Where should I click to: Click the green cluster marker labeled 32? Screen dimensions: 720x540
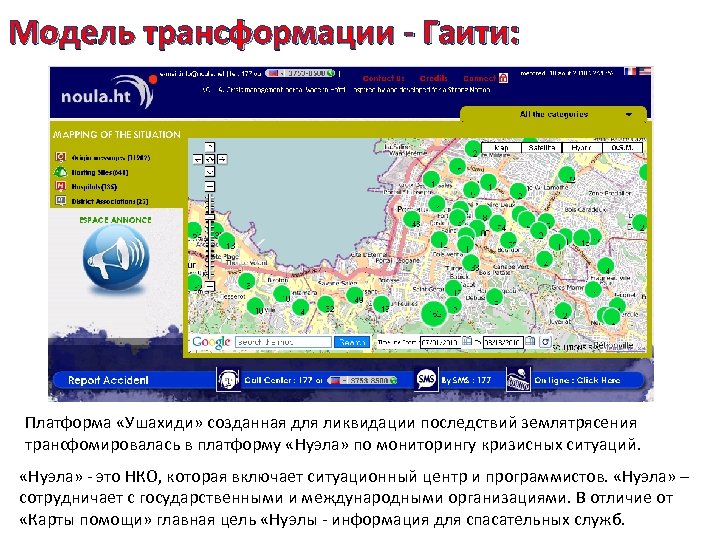click(x=326, y=305)
